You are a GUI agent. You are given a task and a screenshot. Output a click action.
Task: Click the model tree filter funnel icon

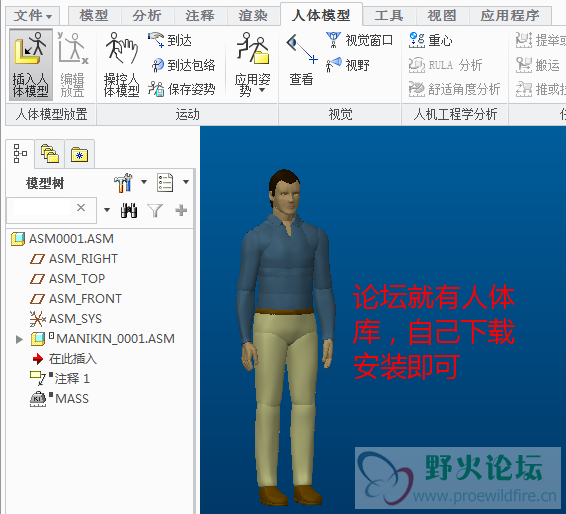click(155, 210)
